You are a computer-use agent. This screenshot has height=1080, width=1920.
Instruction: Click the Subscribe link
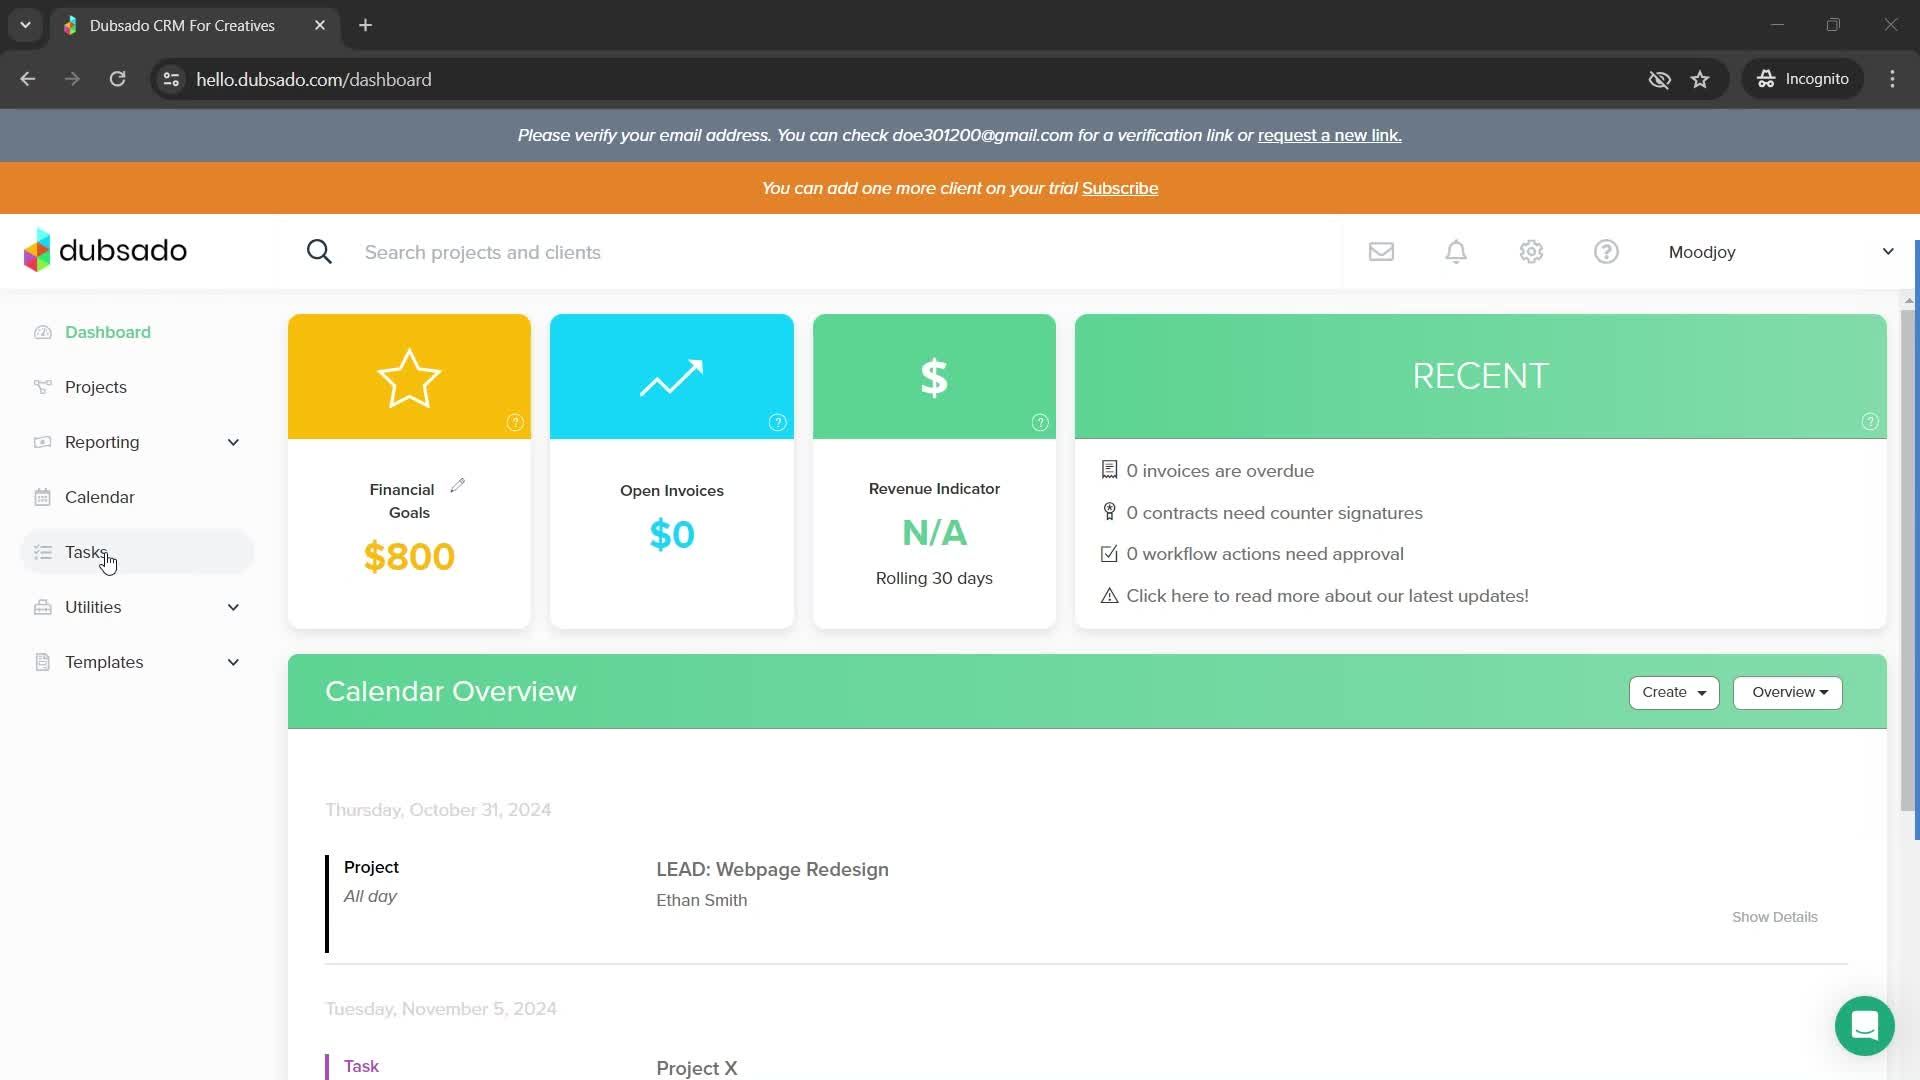pyautogui.click(x=1120, y=188)
